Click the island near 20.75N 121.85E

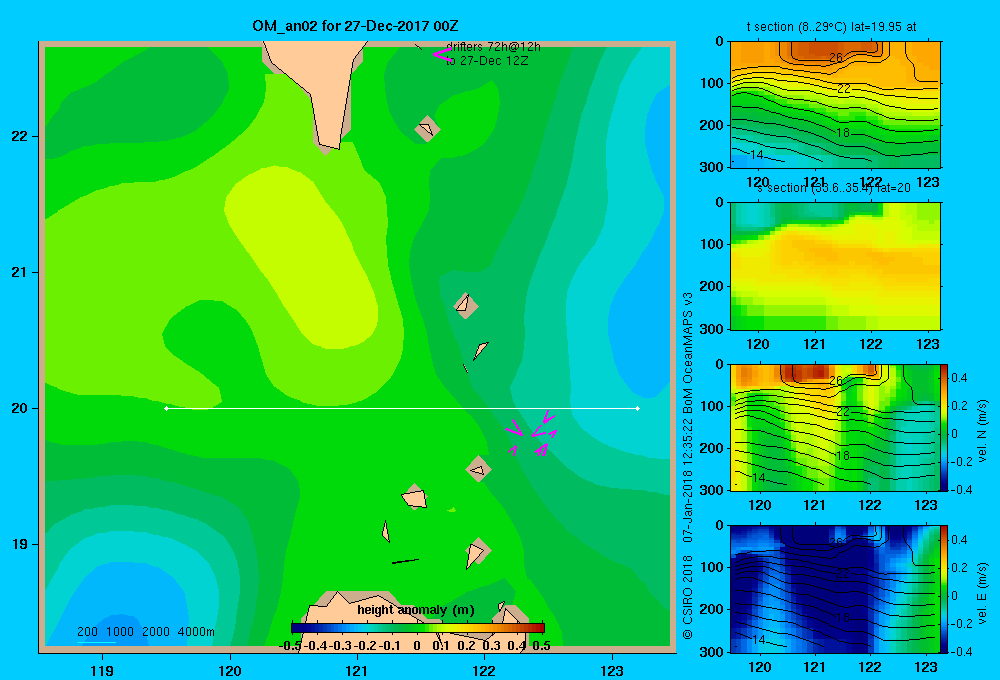pyautogui.click(x=466, y=306)
